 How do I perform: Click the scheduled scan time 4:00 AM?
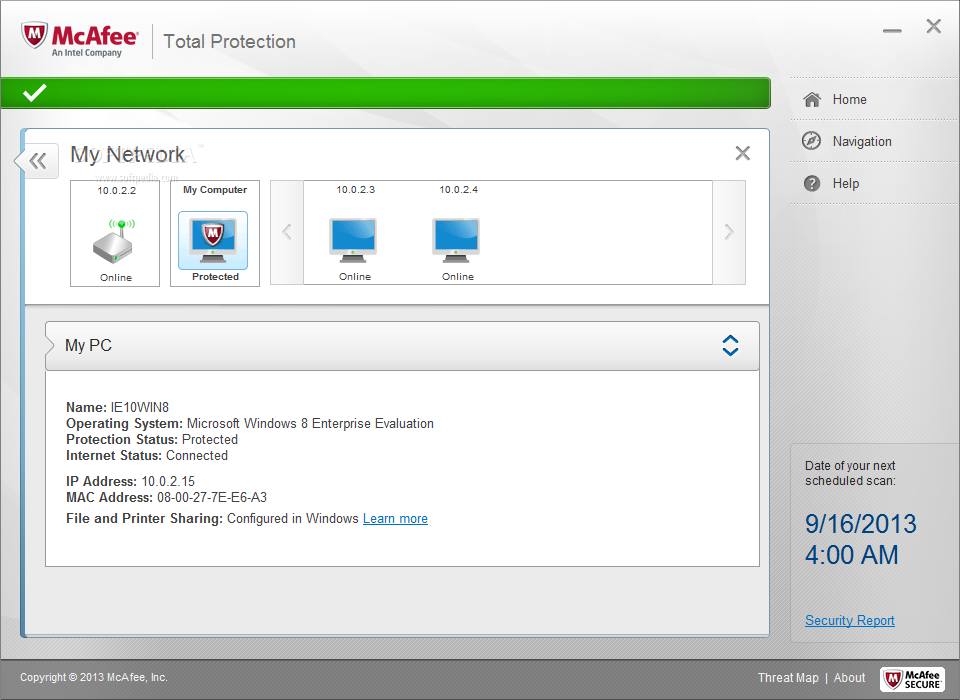(852, 555)
